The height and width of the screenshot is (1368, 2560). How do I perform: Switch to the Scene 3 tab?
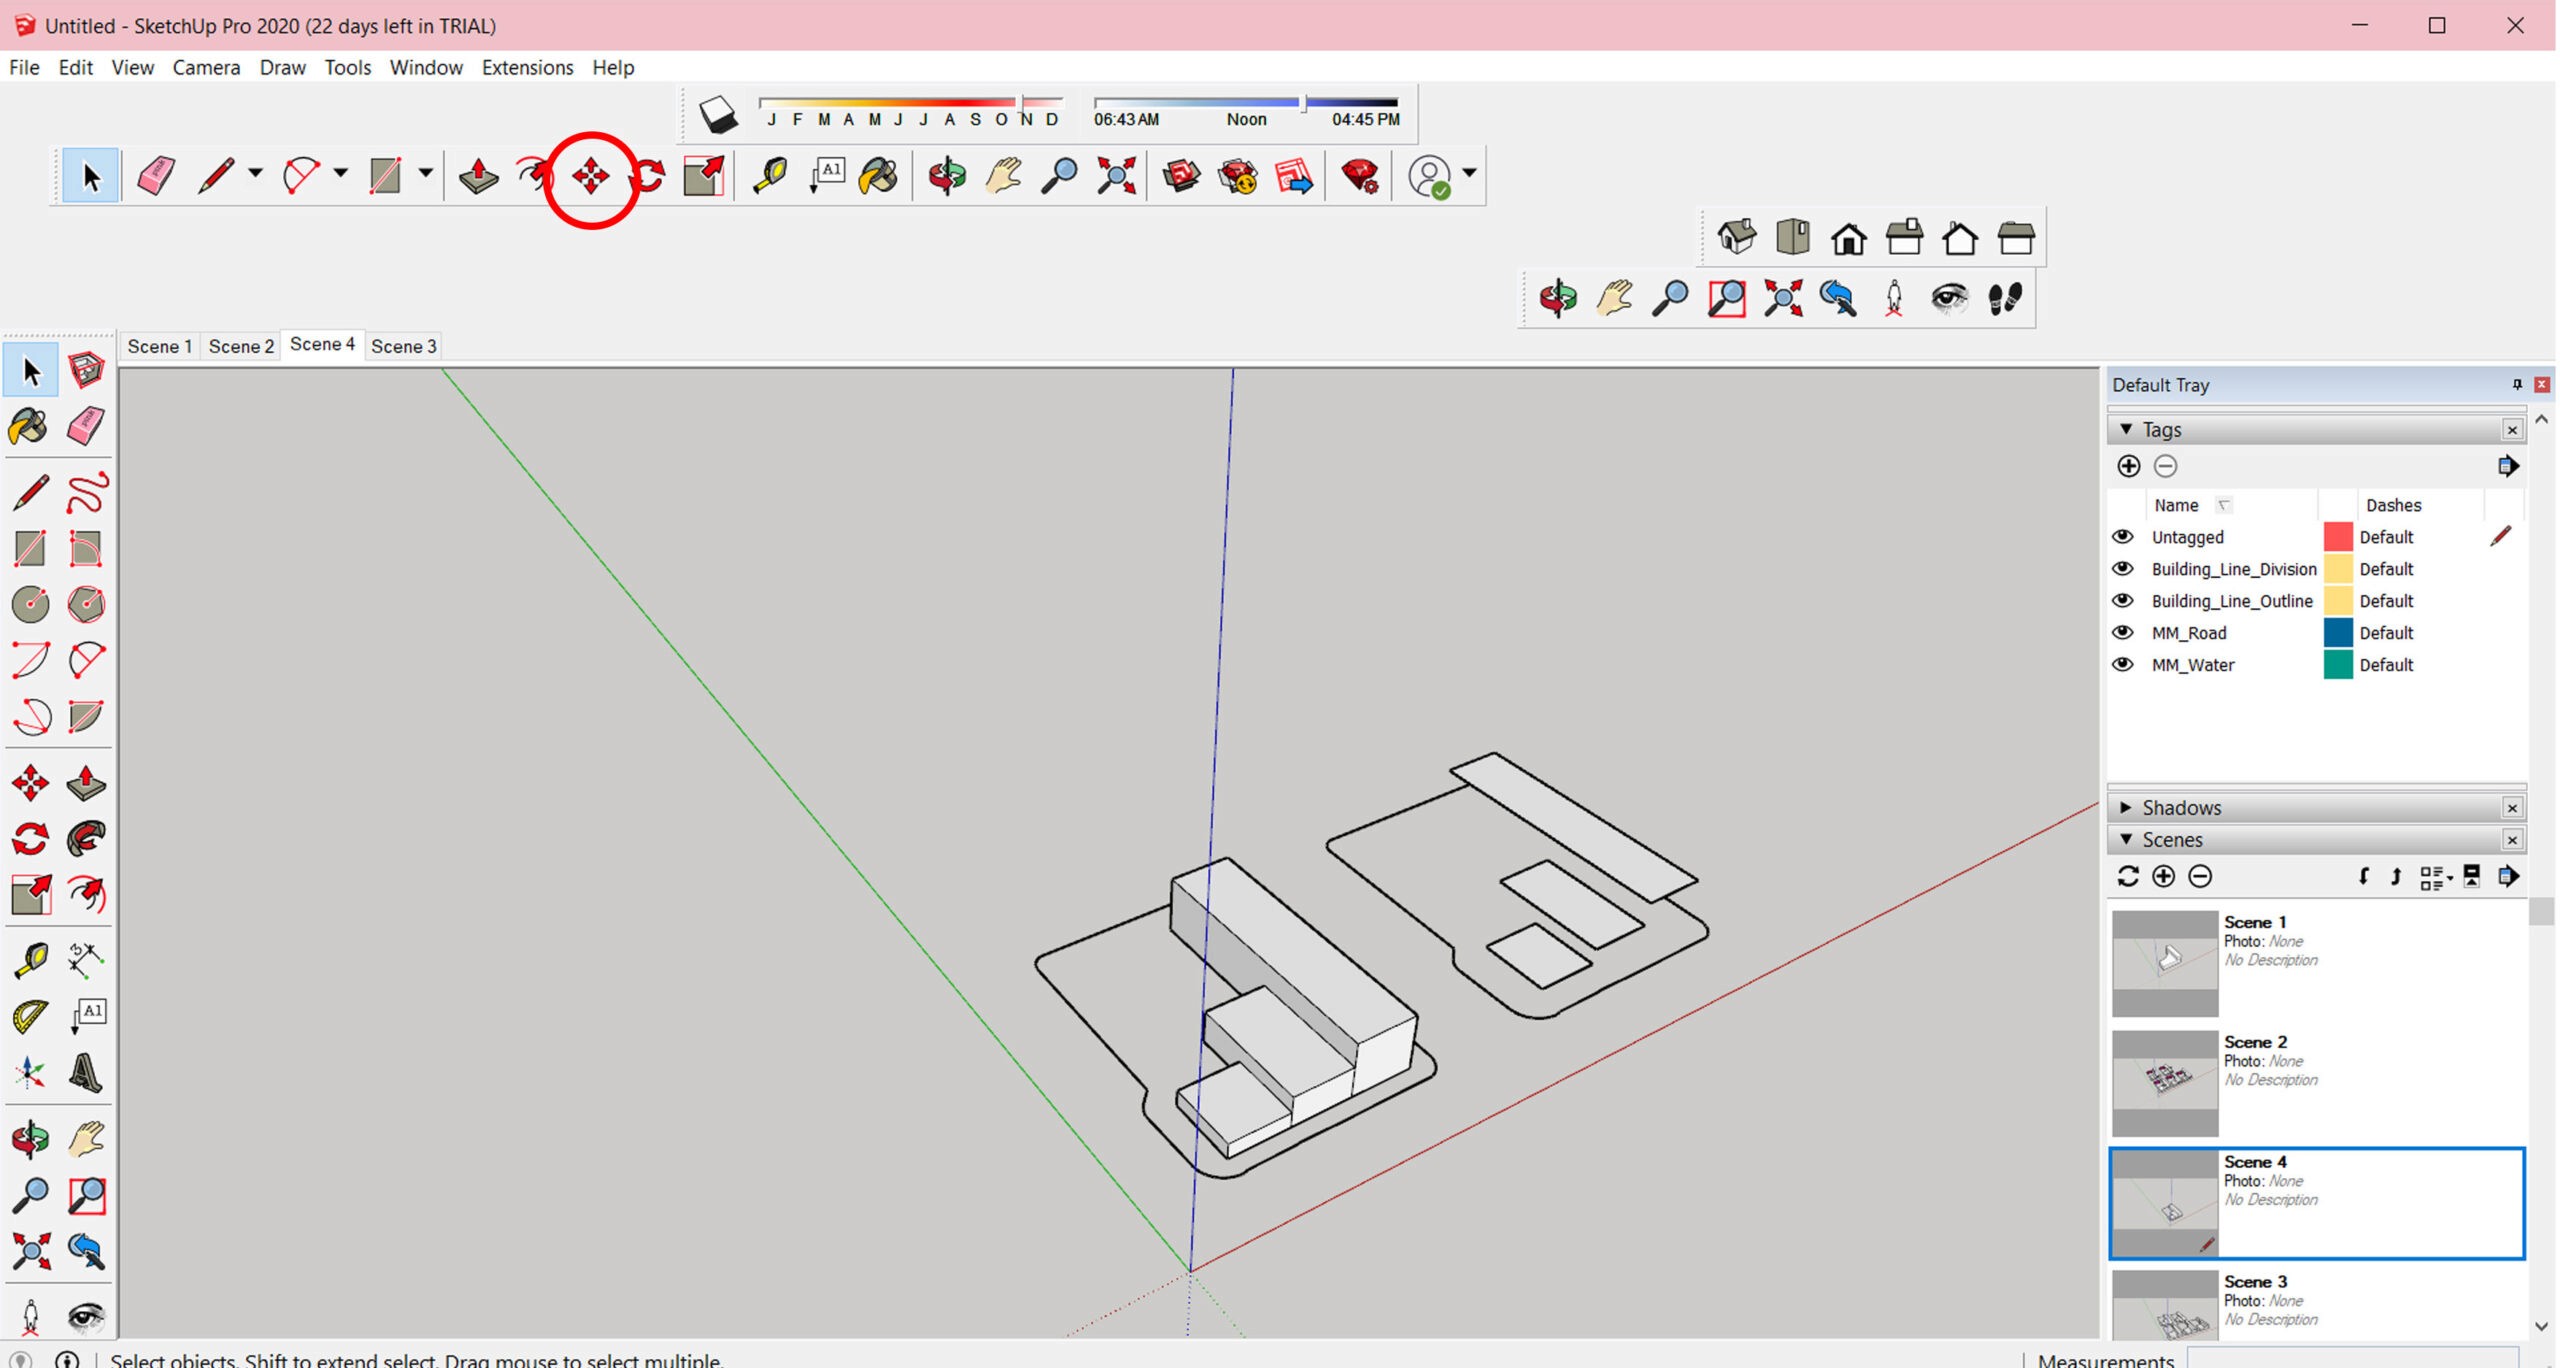tap(403, 346)
